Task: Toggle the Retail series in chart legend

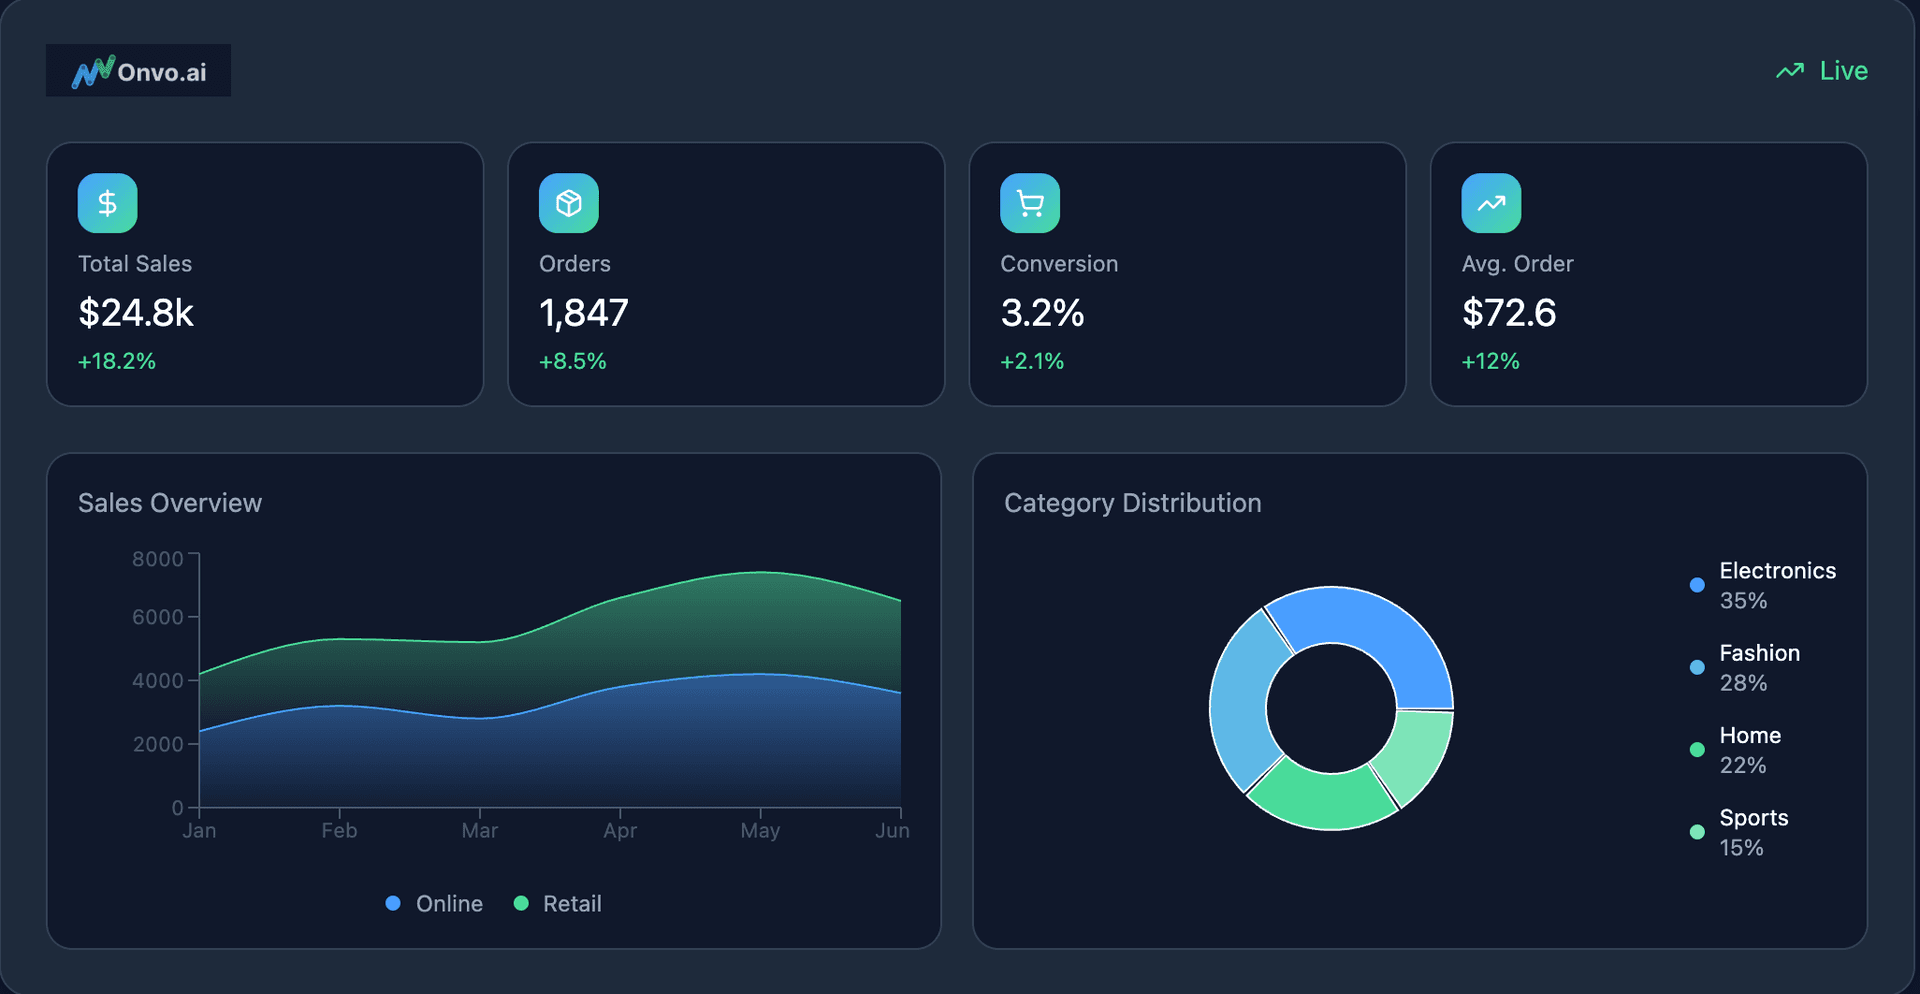Action: click(558, 903)
